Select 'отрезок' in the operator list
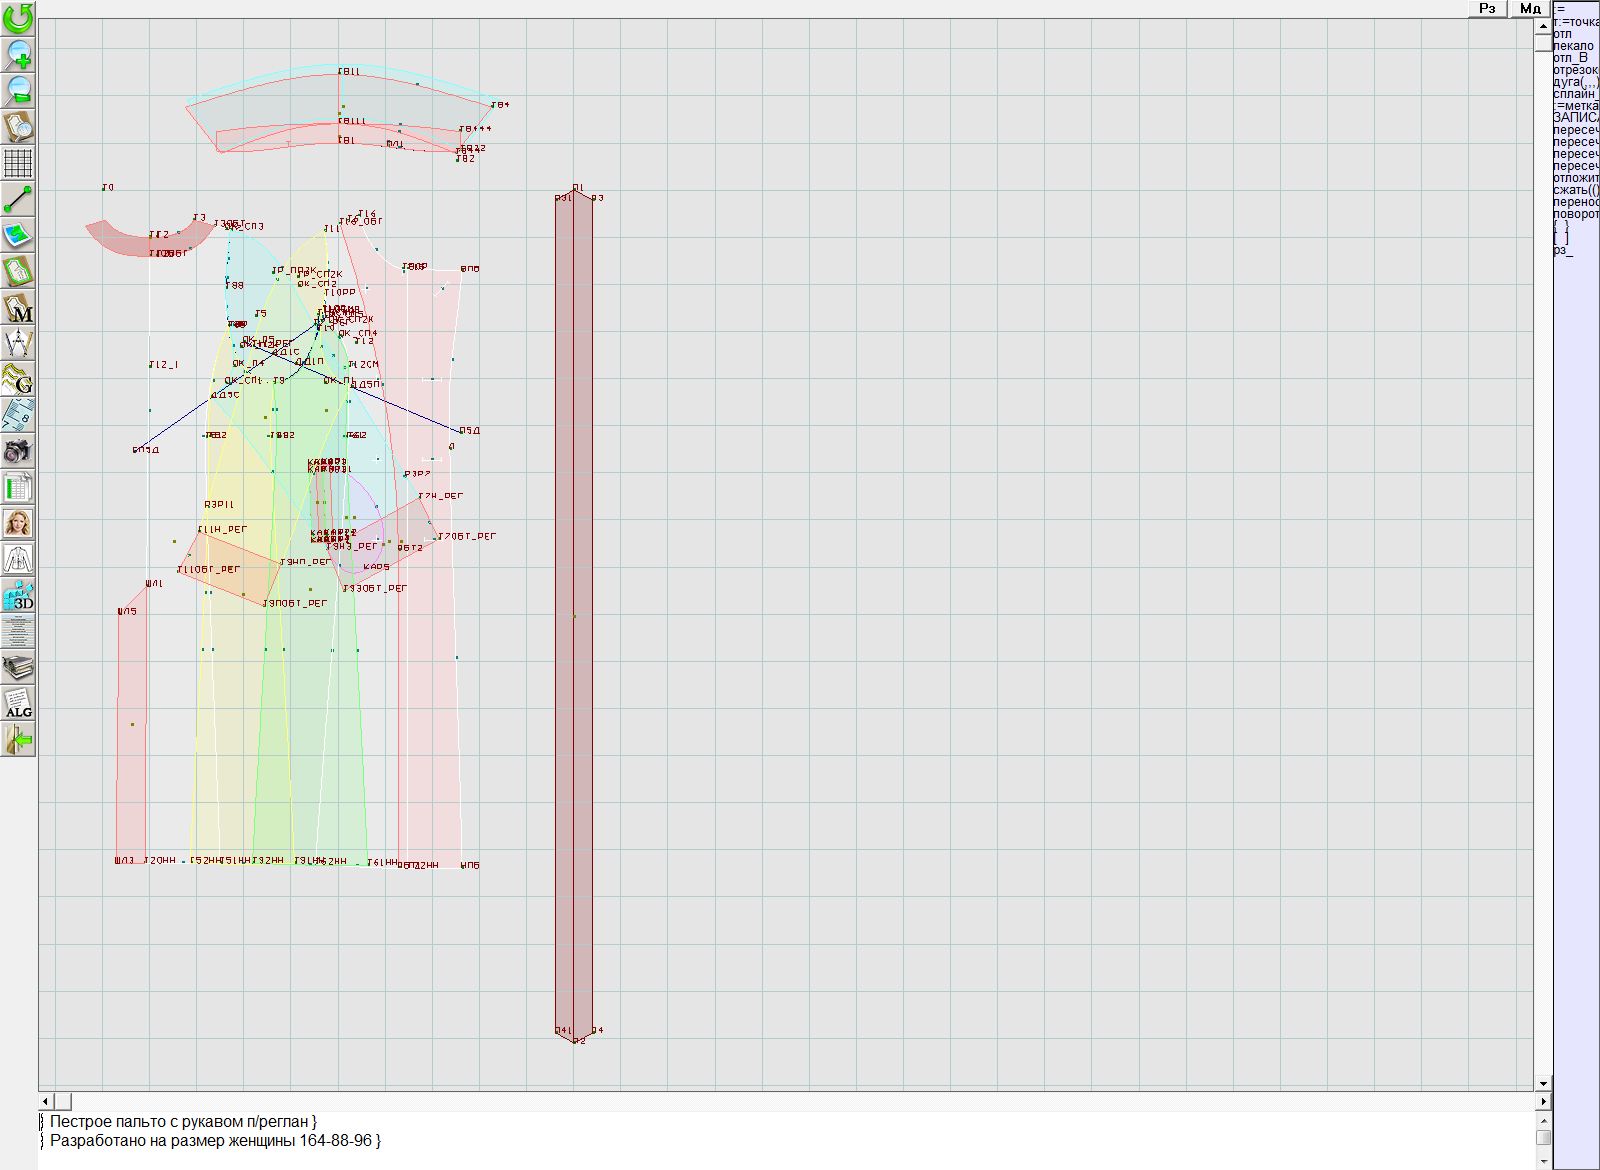Viewport: 1600px width, 1170px height. point(1575,70)
